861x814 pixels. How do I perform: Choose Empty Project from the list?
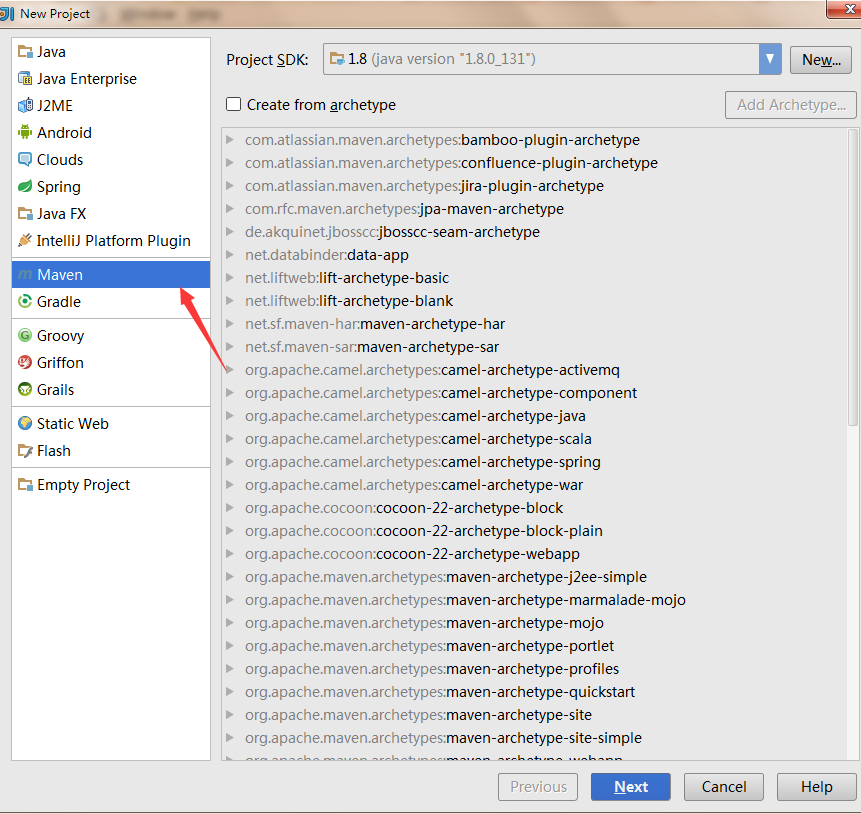83,485
